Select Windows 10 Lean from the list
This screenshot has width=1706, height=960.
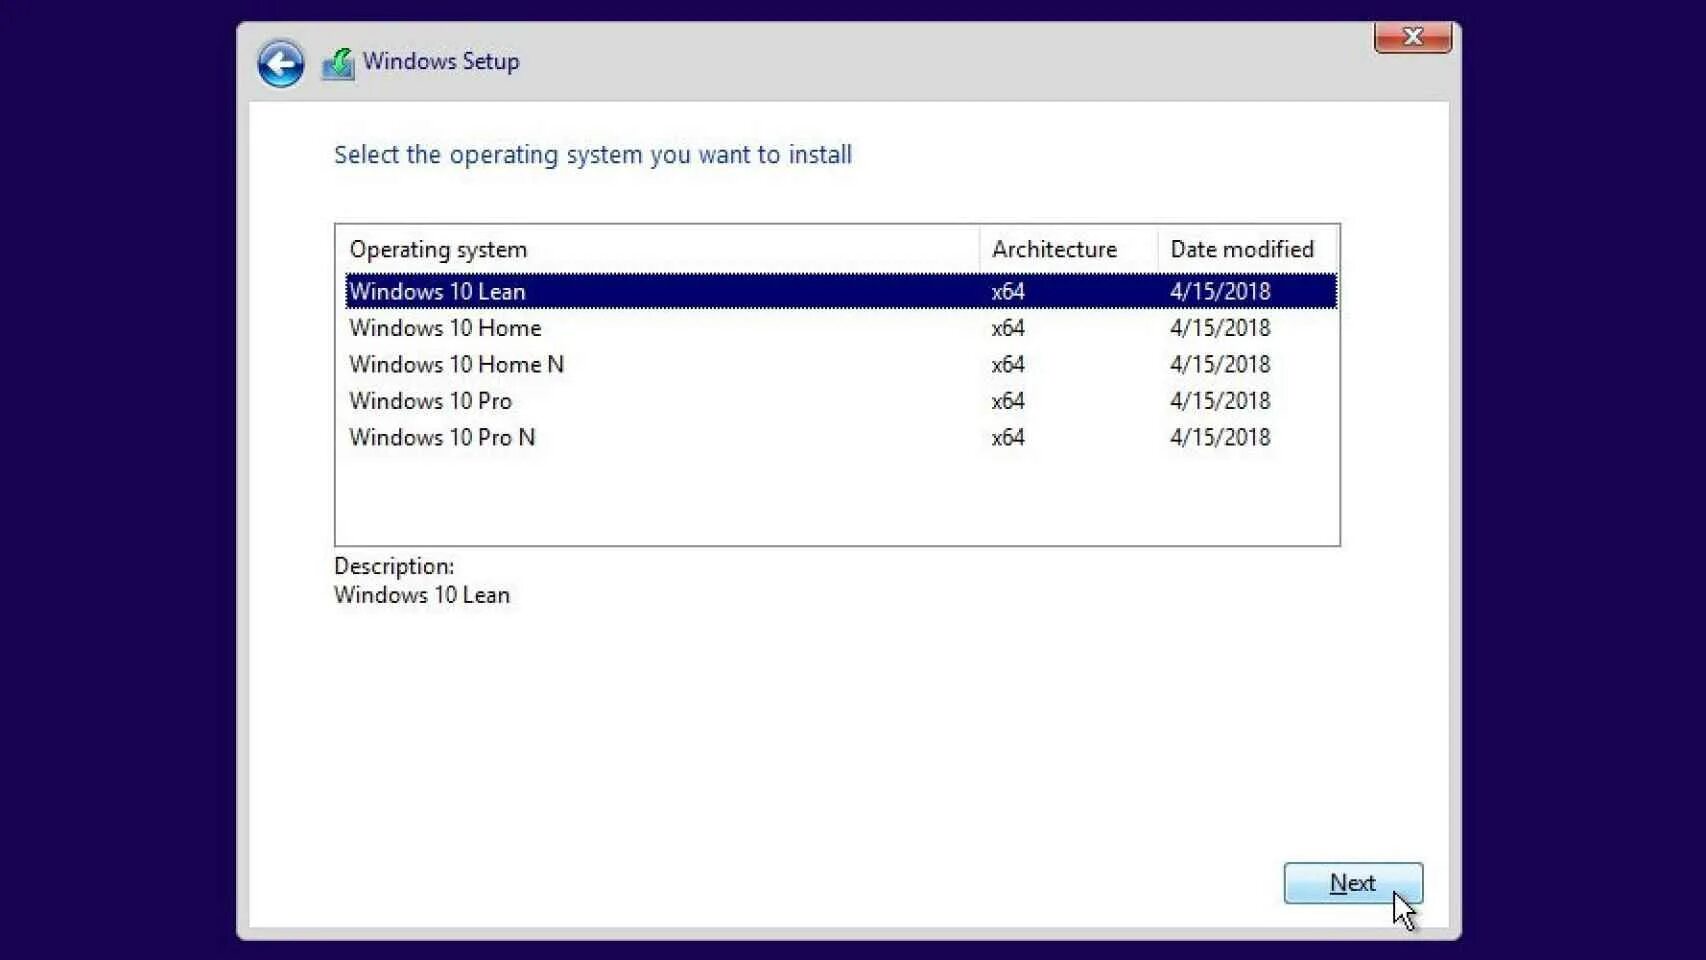[x=841, y=291]
